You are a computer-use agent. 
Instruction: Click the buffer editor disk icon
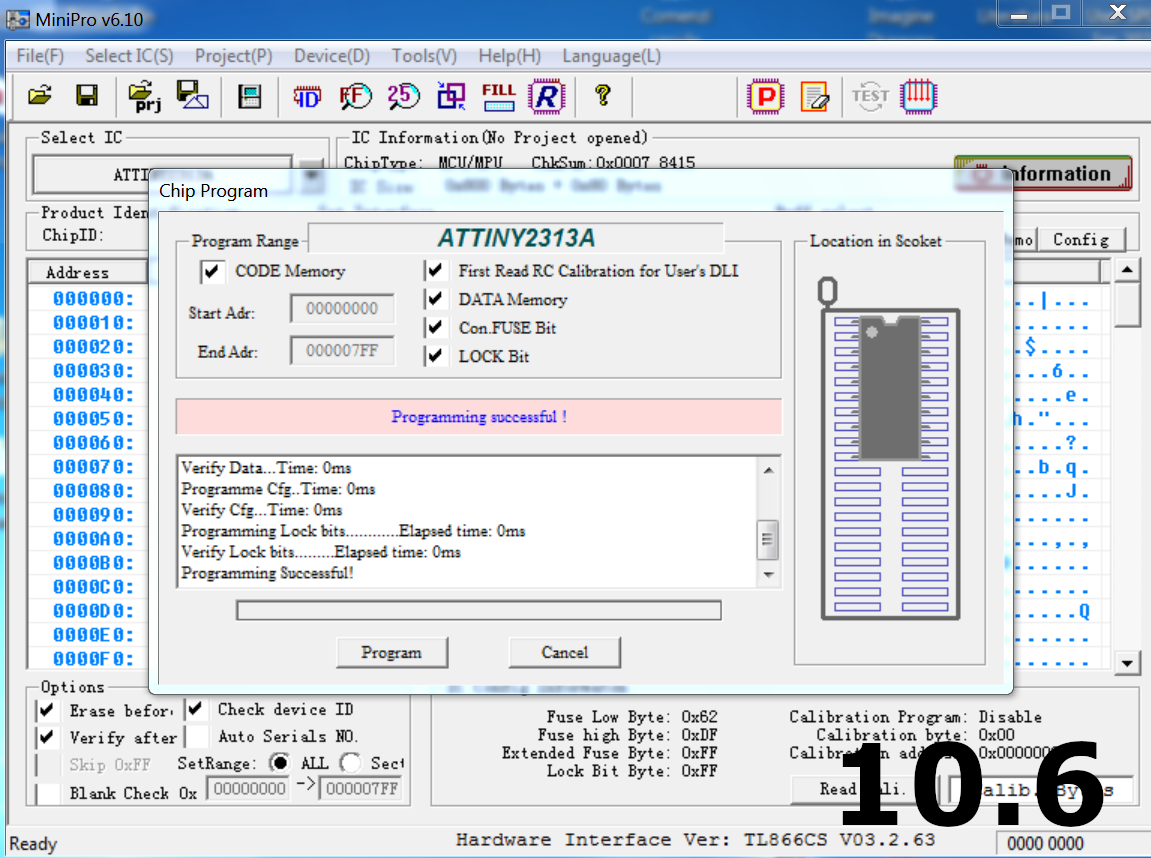pos(250,96)
